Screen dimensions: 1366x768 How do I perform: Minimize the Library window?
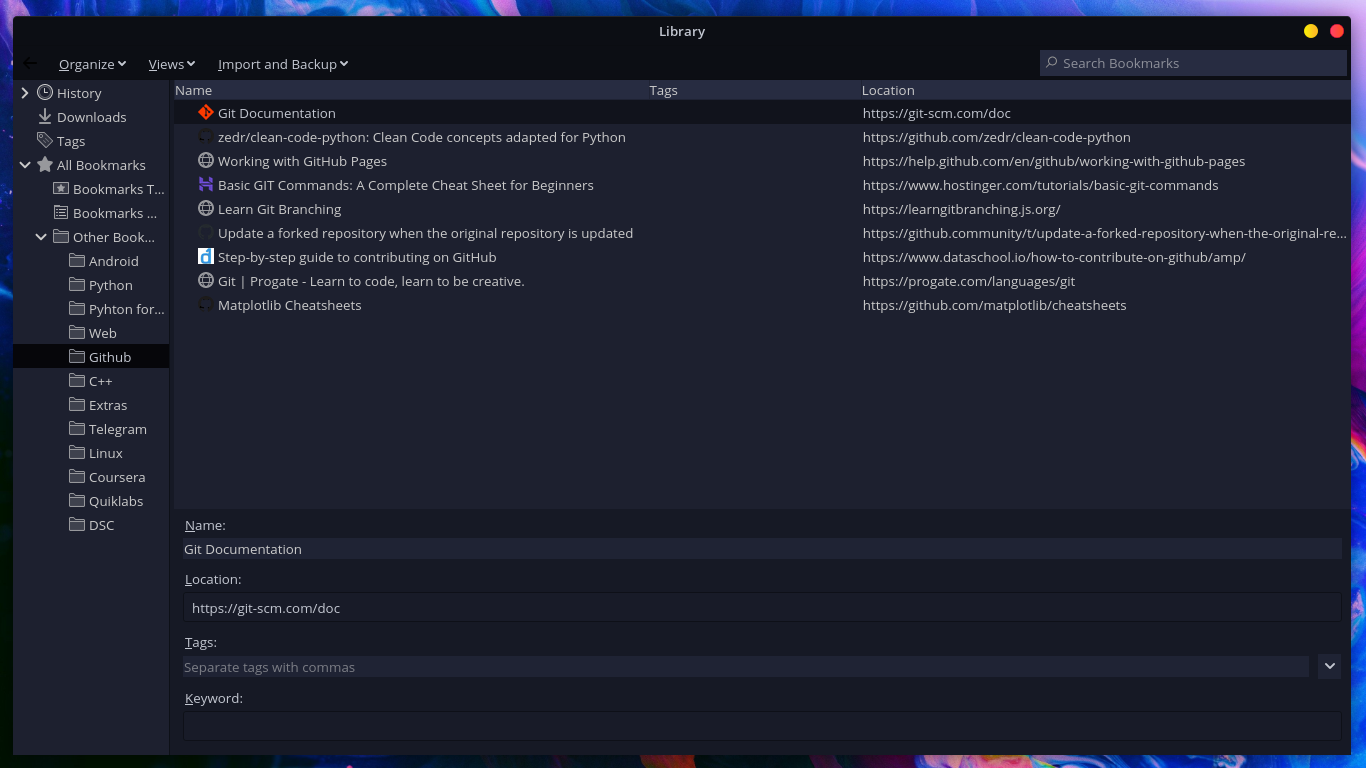click(x=1311, y=31)
